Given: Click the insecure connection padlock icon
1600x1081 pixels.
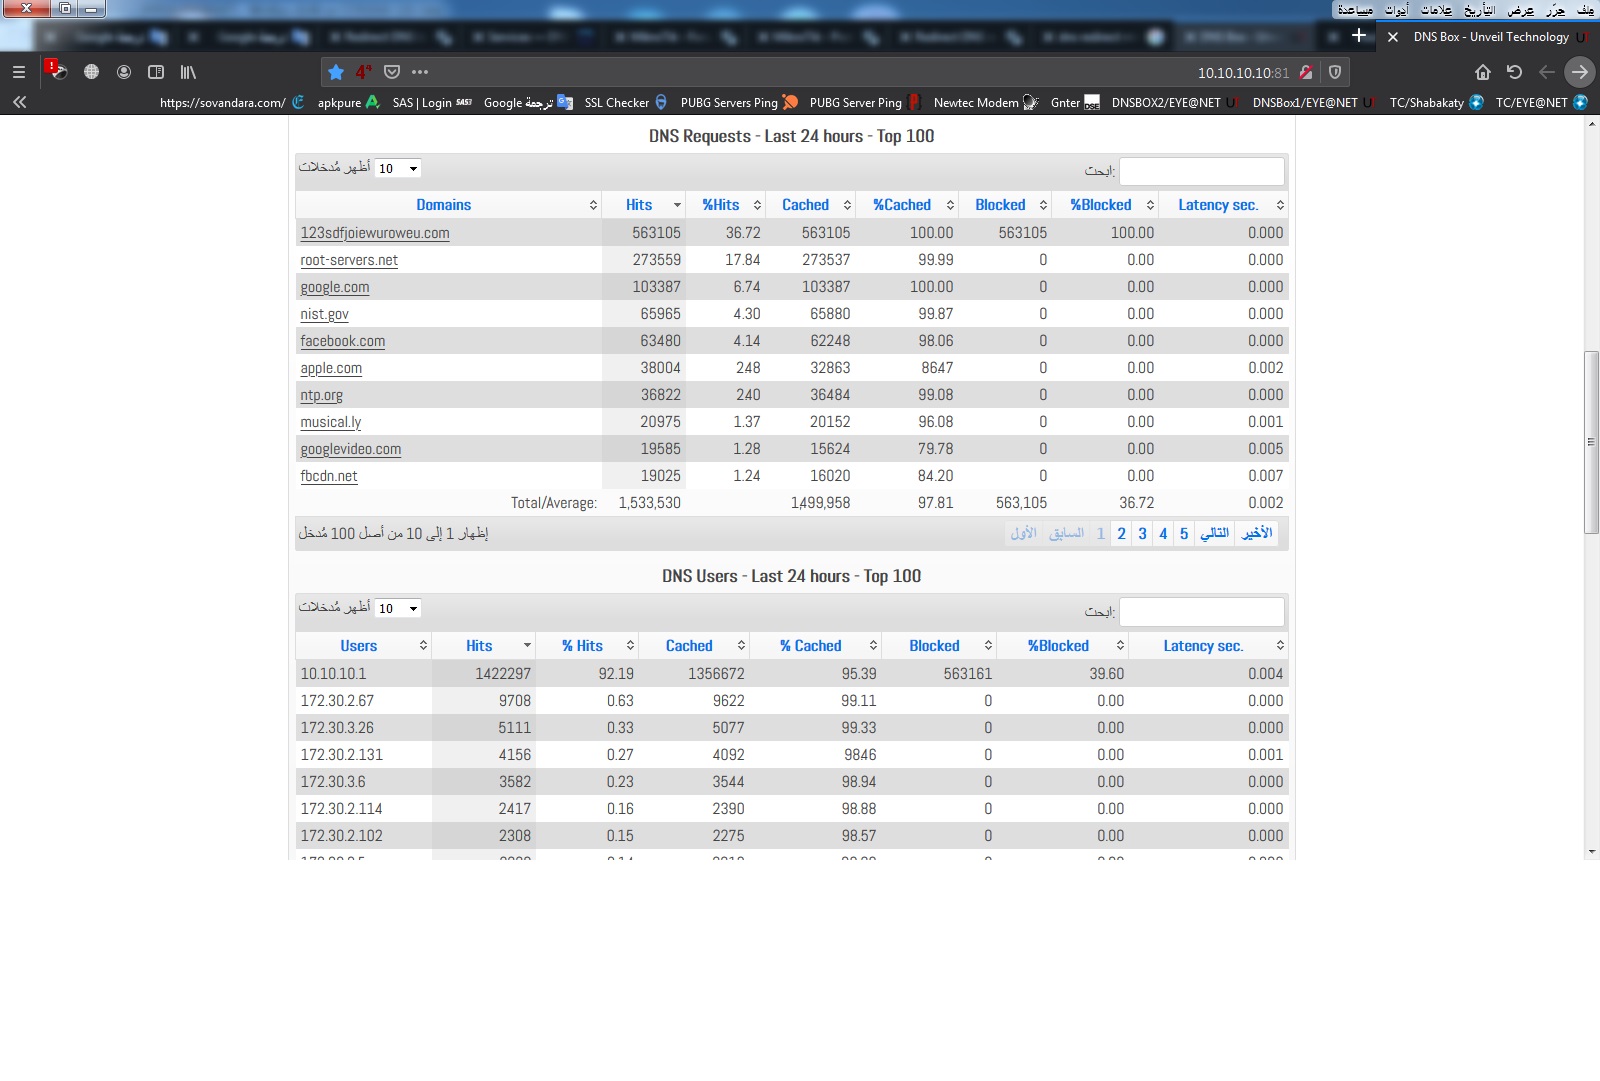Looking at the screenshot, I should 1306,72.
